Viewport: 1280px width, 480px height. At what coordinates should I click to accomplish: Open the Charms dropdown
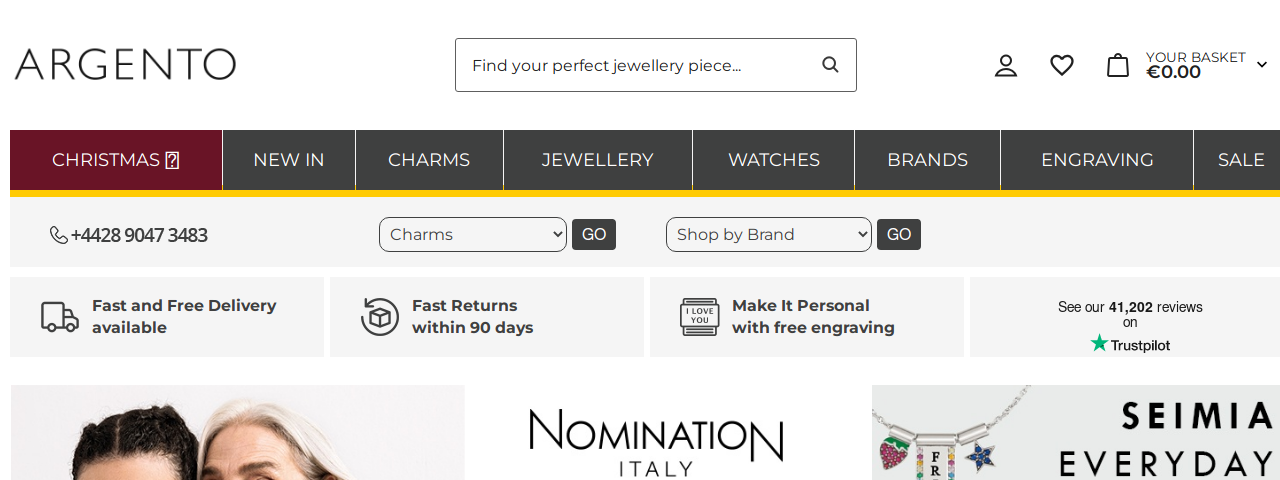473,235
